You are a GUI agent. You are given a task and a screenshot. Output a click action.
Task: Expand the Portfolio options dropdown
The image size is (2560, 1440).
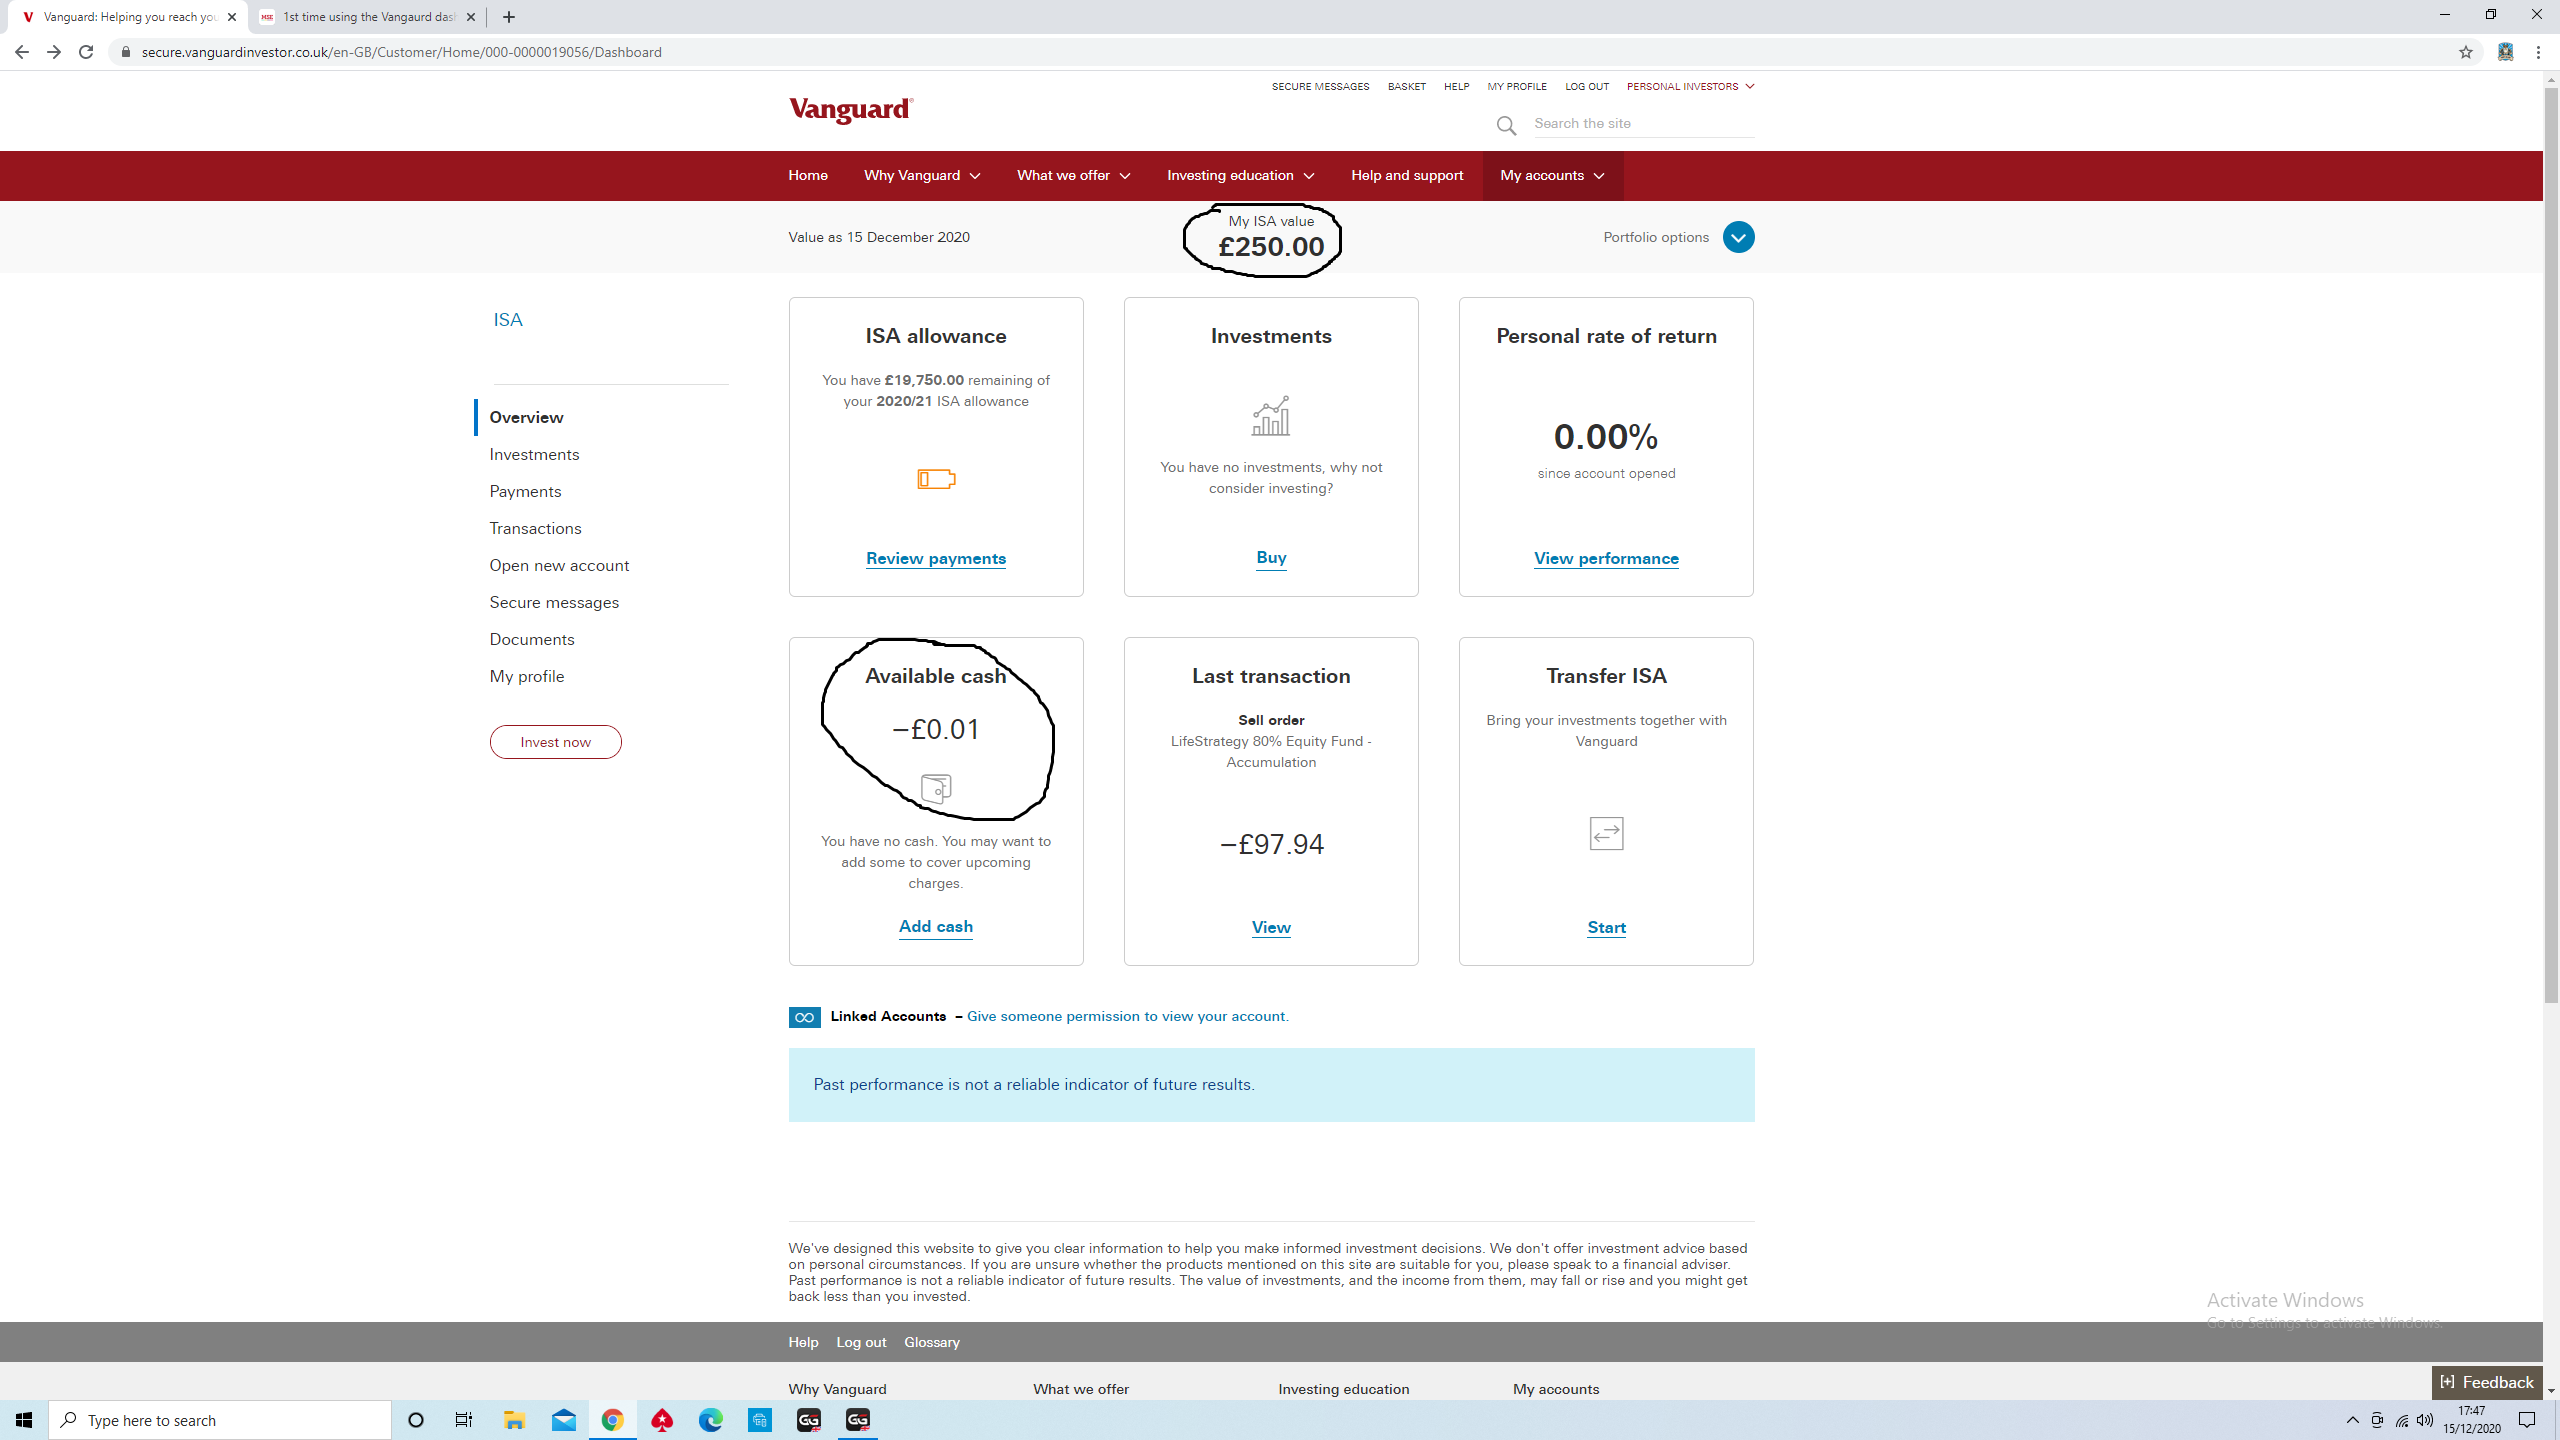1738,237
